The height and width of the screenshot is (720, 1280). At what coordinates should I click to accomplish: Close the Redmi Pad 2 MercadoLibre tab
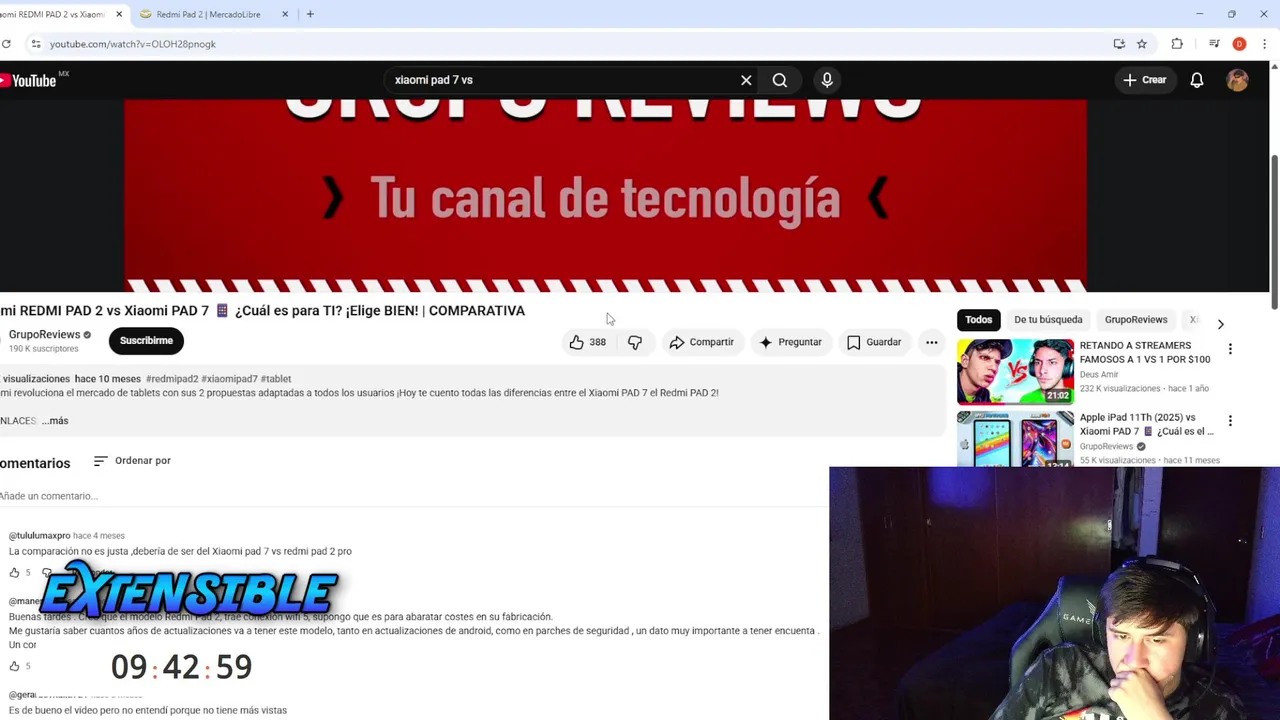point(285,14)
